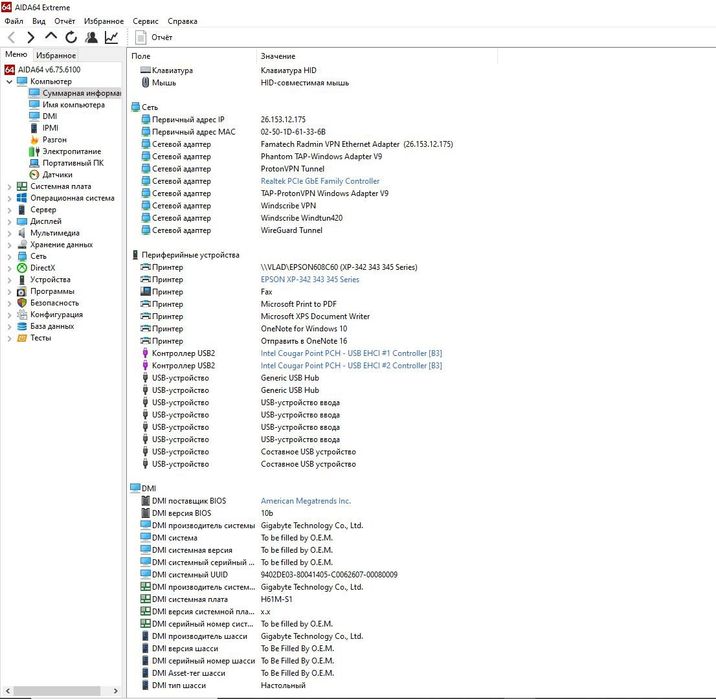
Task: Click the Системная плата board icon
Action: click(22, 186)
